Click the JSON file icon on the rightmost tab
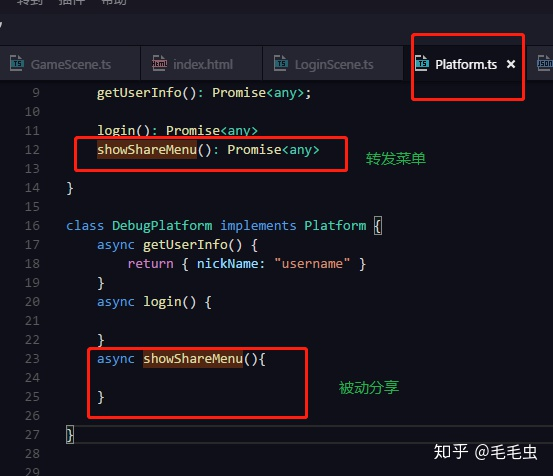The height and width of the screenshot is (476, 553). pos(545,63)
